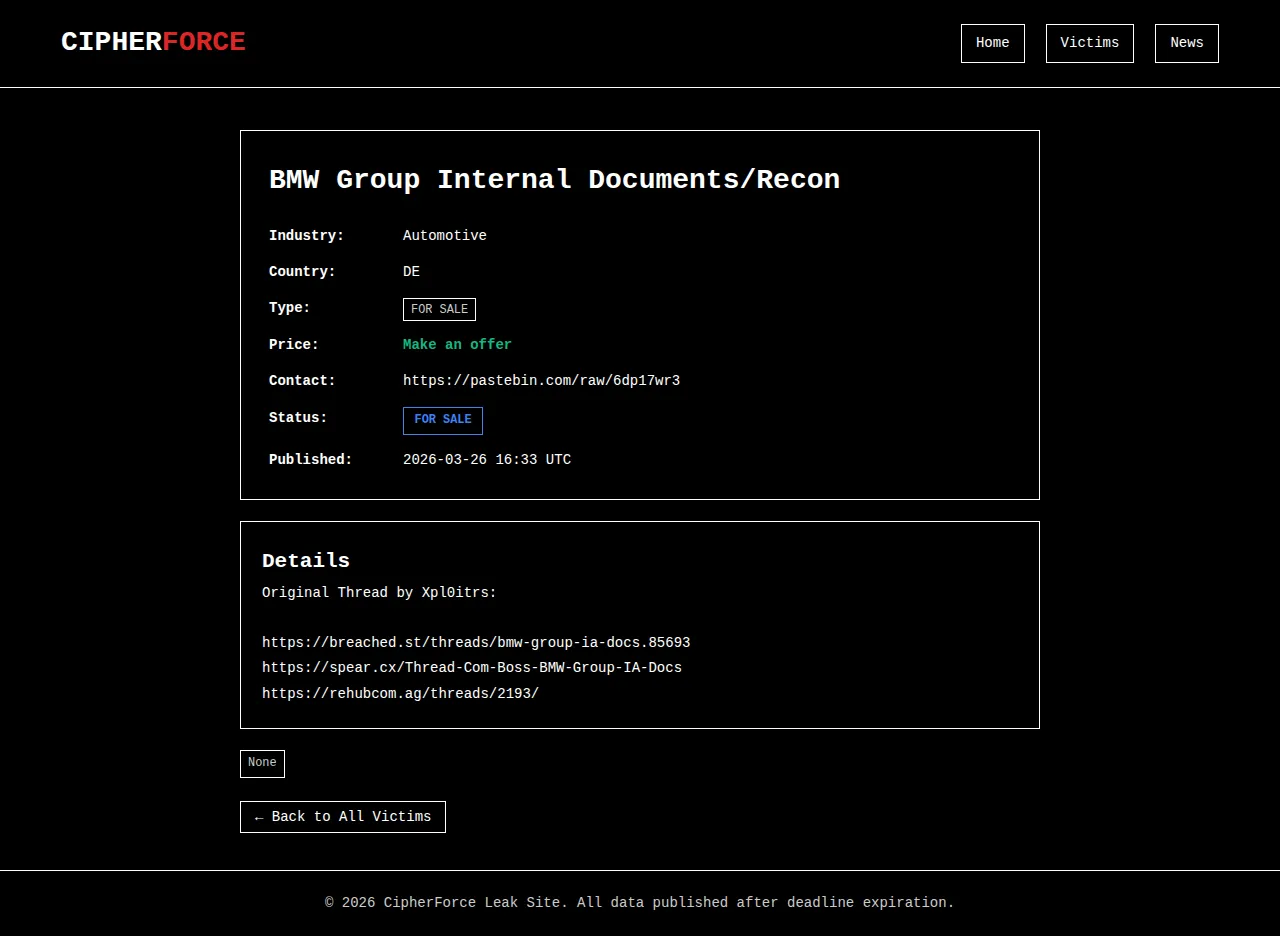This screenshot has width=1280, height=936.
Task: Click the BMW Group Internal Documents/Recon title
Action: [x=554, y=180]
